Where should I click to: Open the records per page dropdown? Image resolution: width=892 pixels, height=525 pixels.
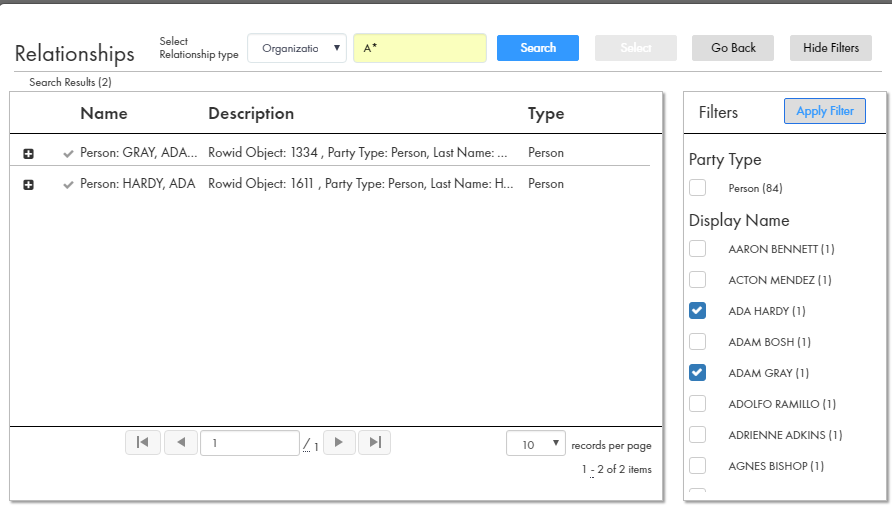coord(536,444)
